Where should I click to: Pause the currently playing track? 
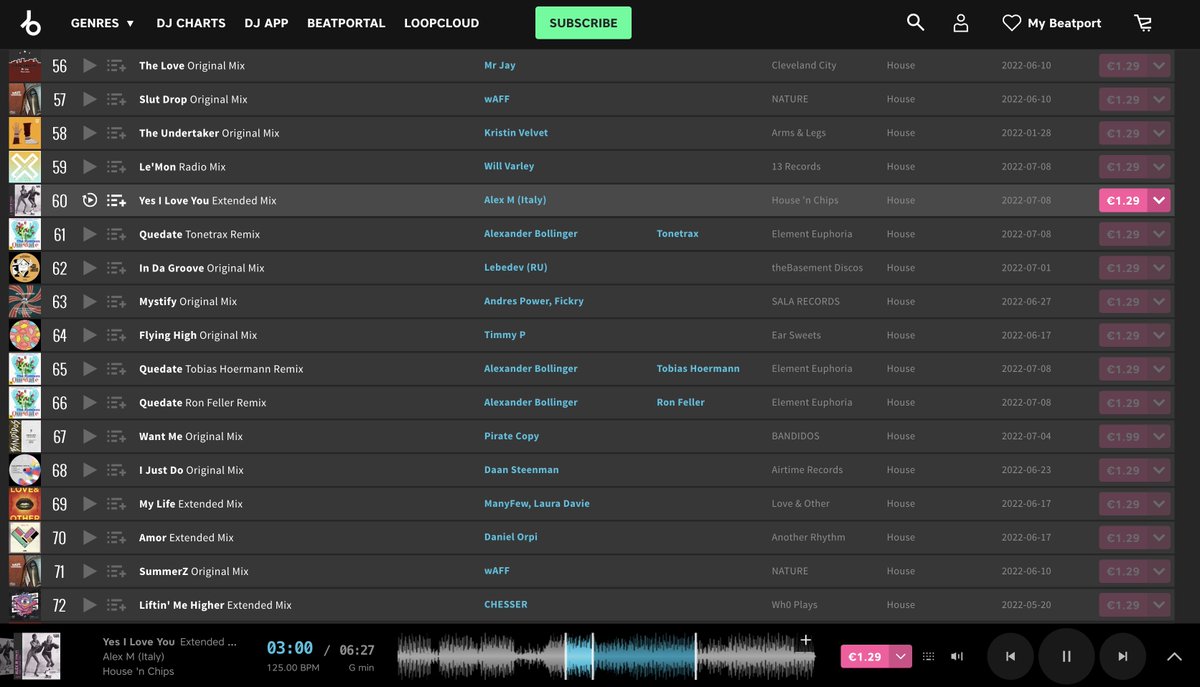tap(1066, 656)
